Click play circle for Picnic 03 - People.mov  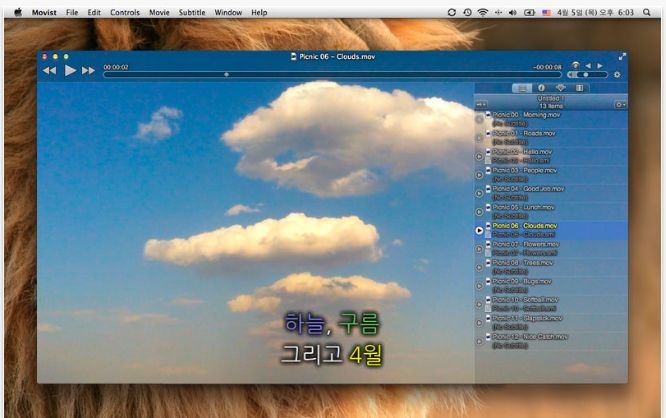click(479, 175)
